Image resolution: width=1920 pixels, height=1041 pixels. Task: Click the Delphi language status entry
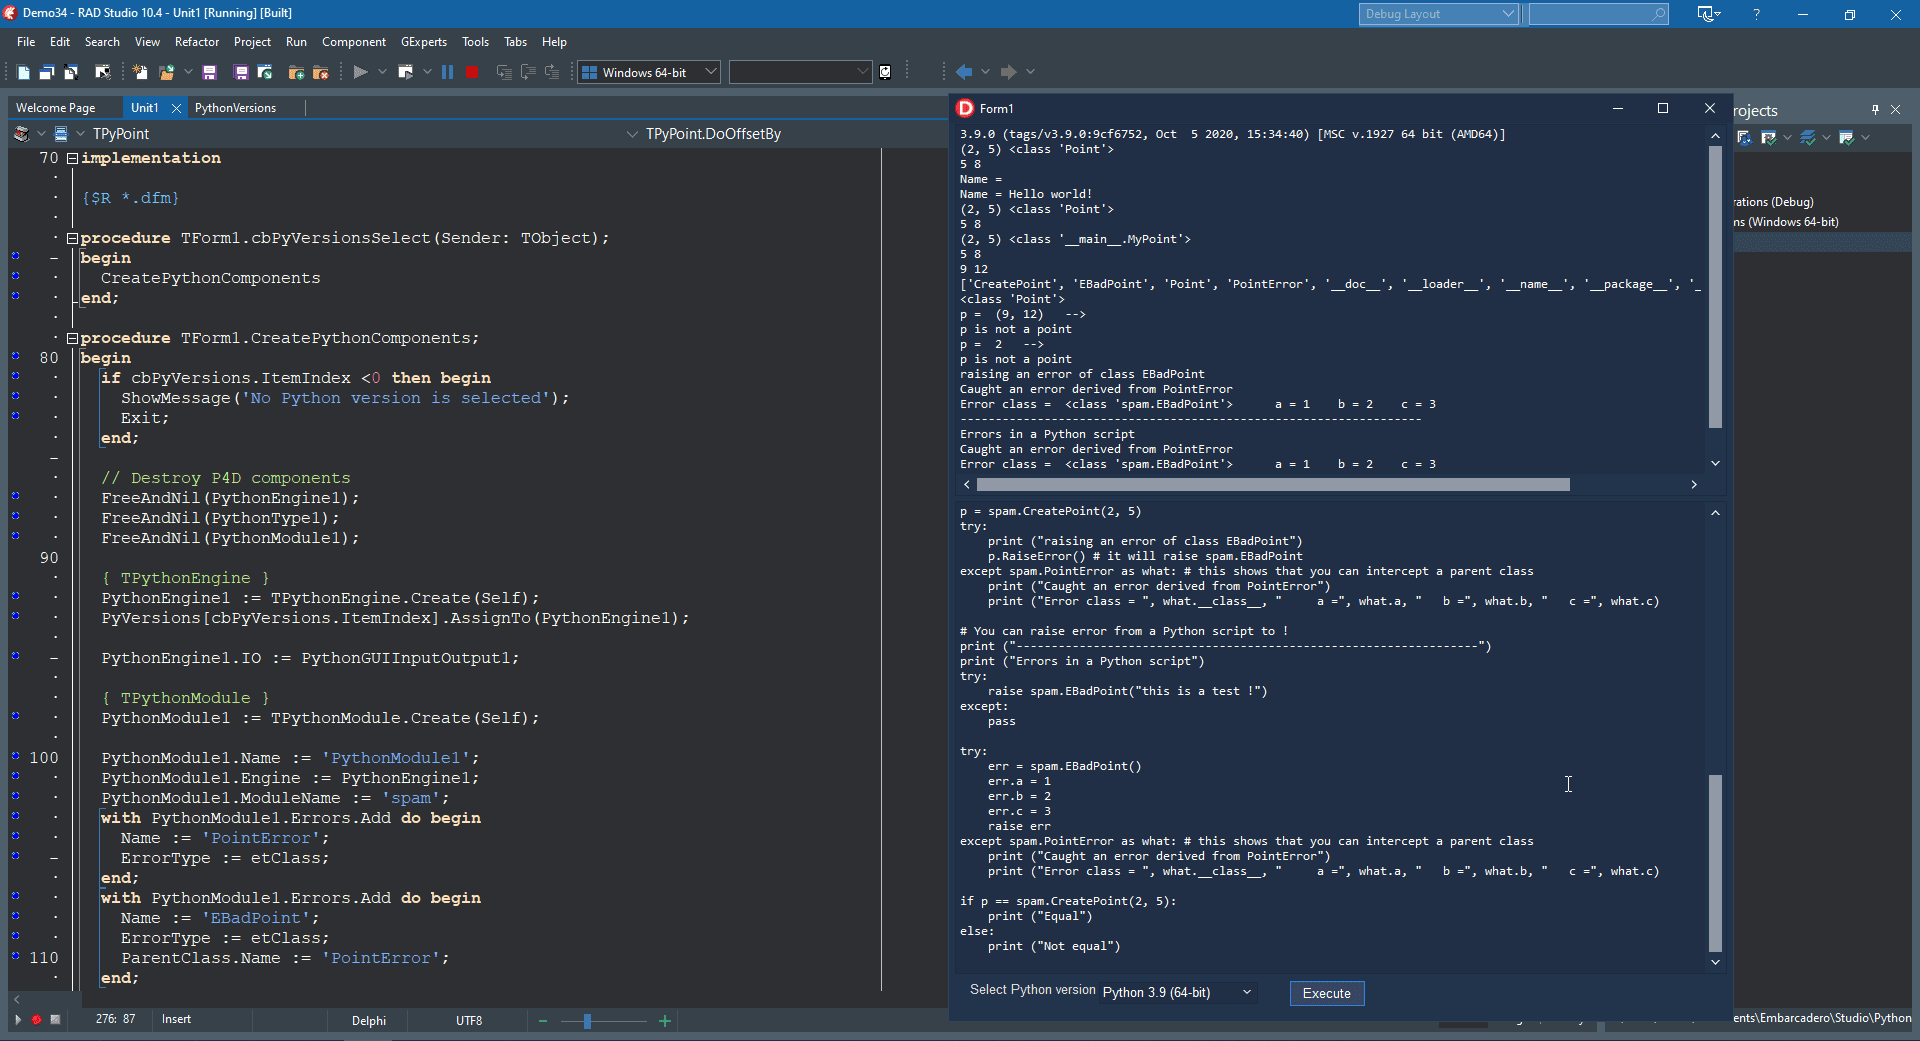369,1021
